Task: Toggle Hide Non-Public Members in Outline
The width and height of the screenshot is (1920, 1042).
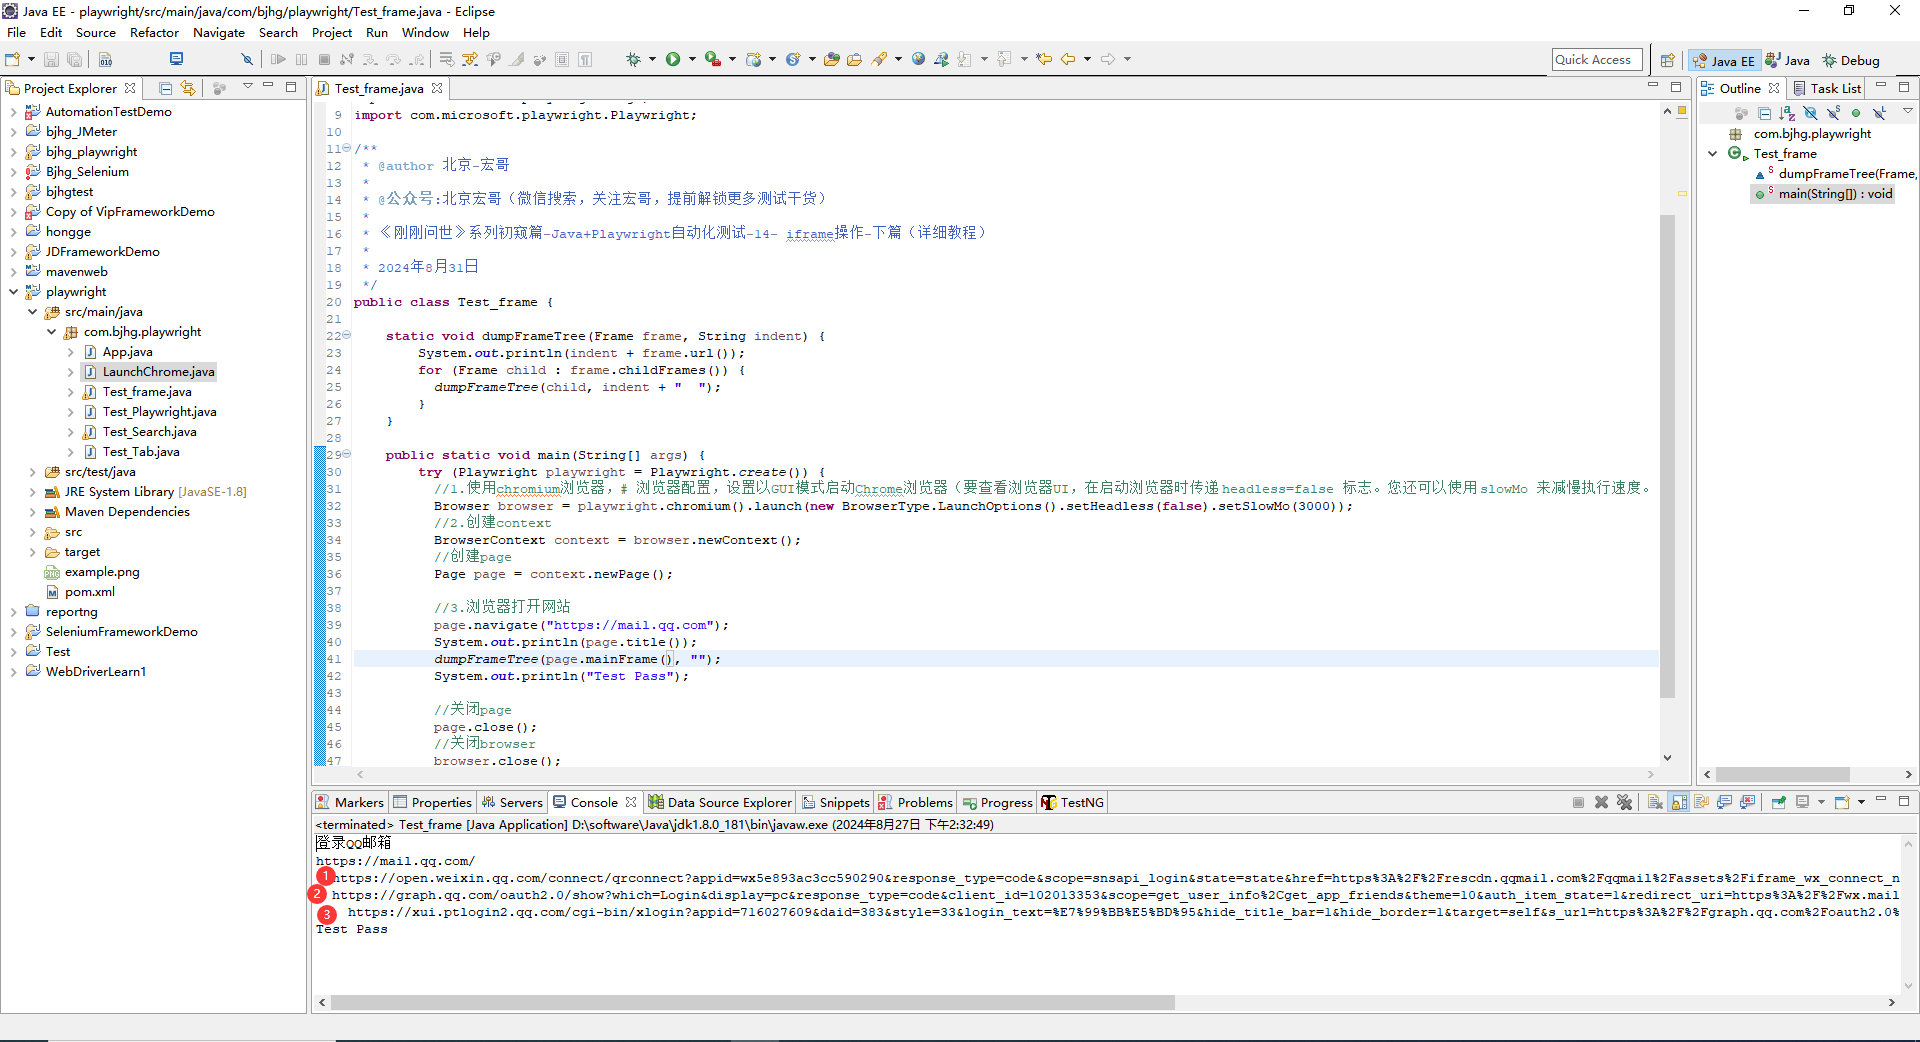Action: tap(1856, 113)
